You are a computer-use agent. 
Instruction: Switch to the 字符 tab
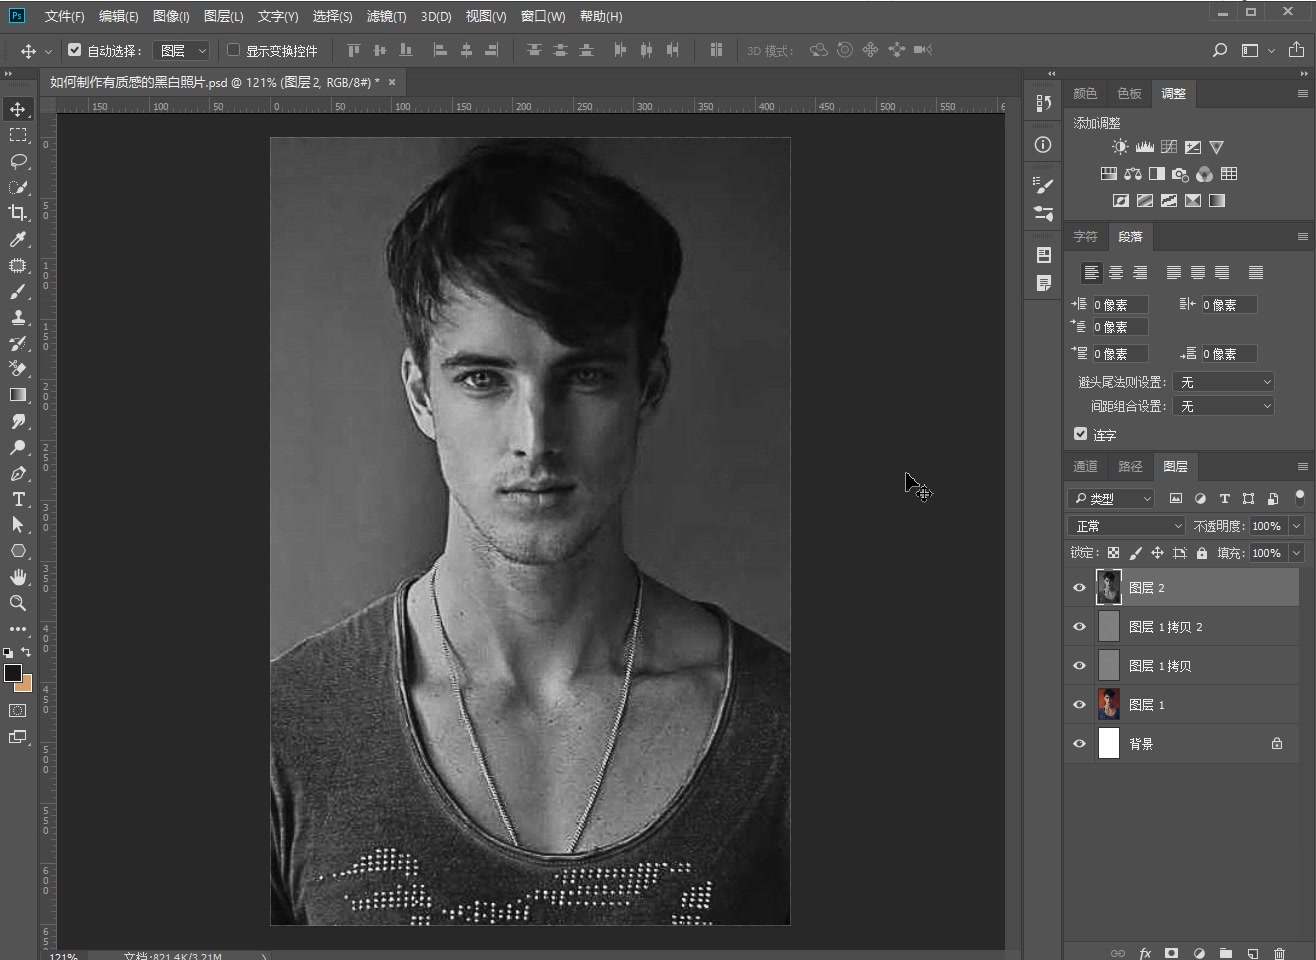pos(1085,237)
